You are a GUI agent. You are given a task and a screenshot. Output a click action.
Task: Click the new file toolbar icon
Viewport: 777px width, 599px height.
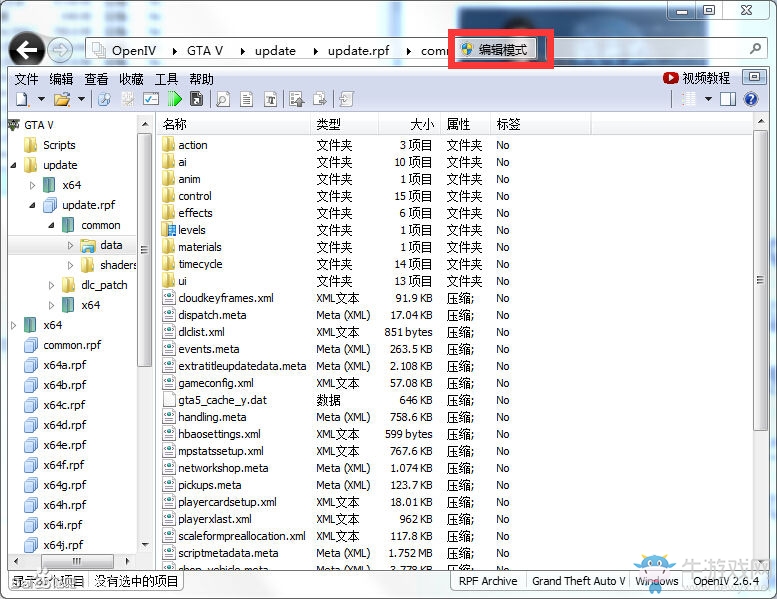pos(22,99)
